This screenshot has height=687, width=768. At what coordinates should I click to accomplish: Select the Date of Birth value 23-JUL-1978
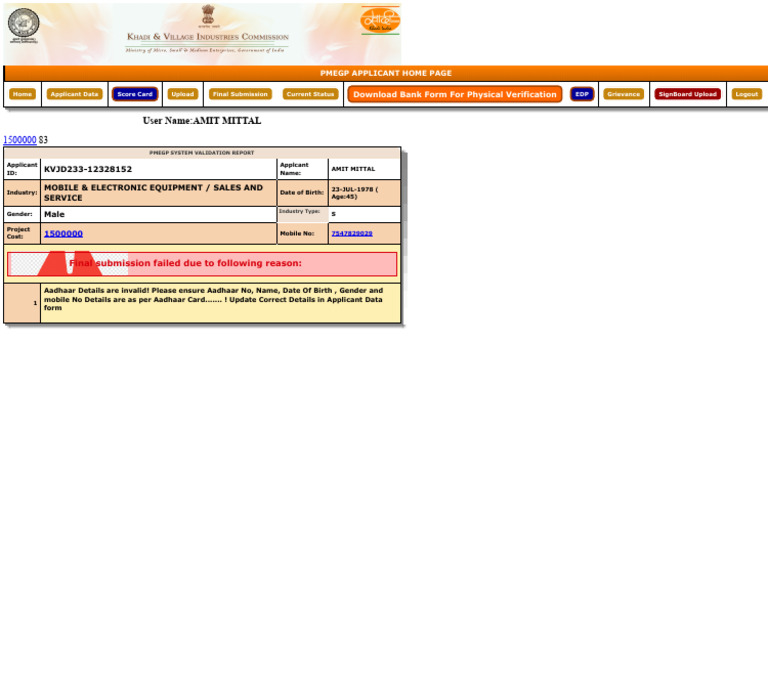point(355,192)
